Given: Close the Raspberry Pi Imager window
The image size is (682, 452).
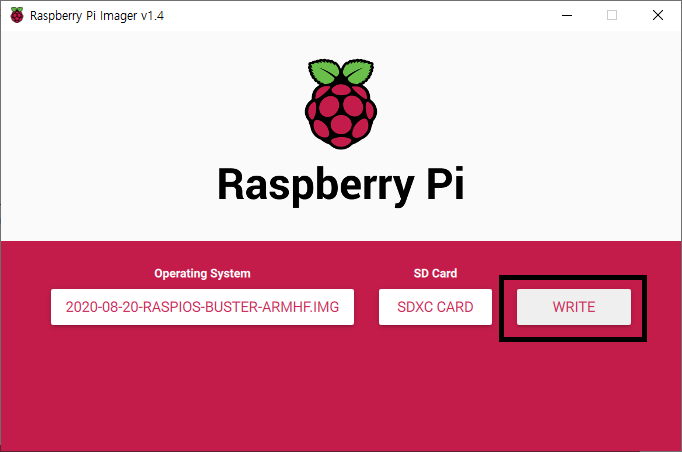Looking at the screenshot, I should 658,15.
